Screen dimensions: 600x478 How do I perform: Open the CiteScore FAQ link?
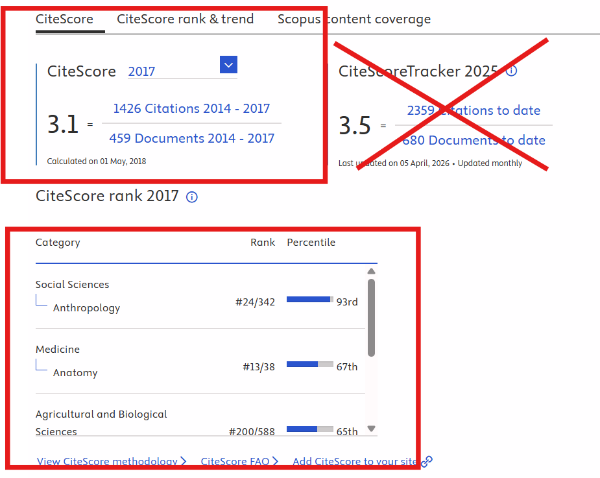[x=239, y=461]
